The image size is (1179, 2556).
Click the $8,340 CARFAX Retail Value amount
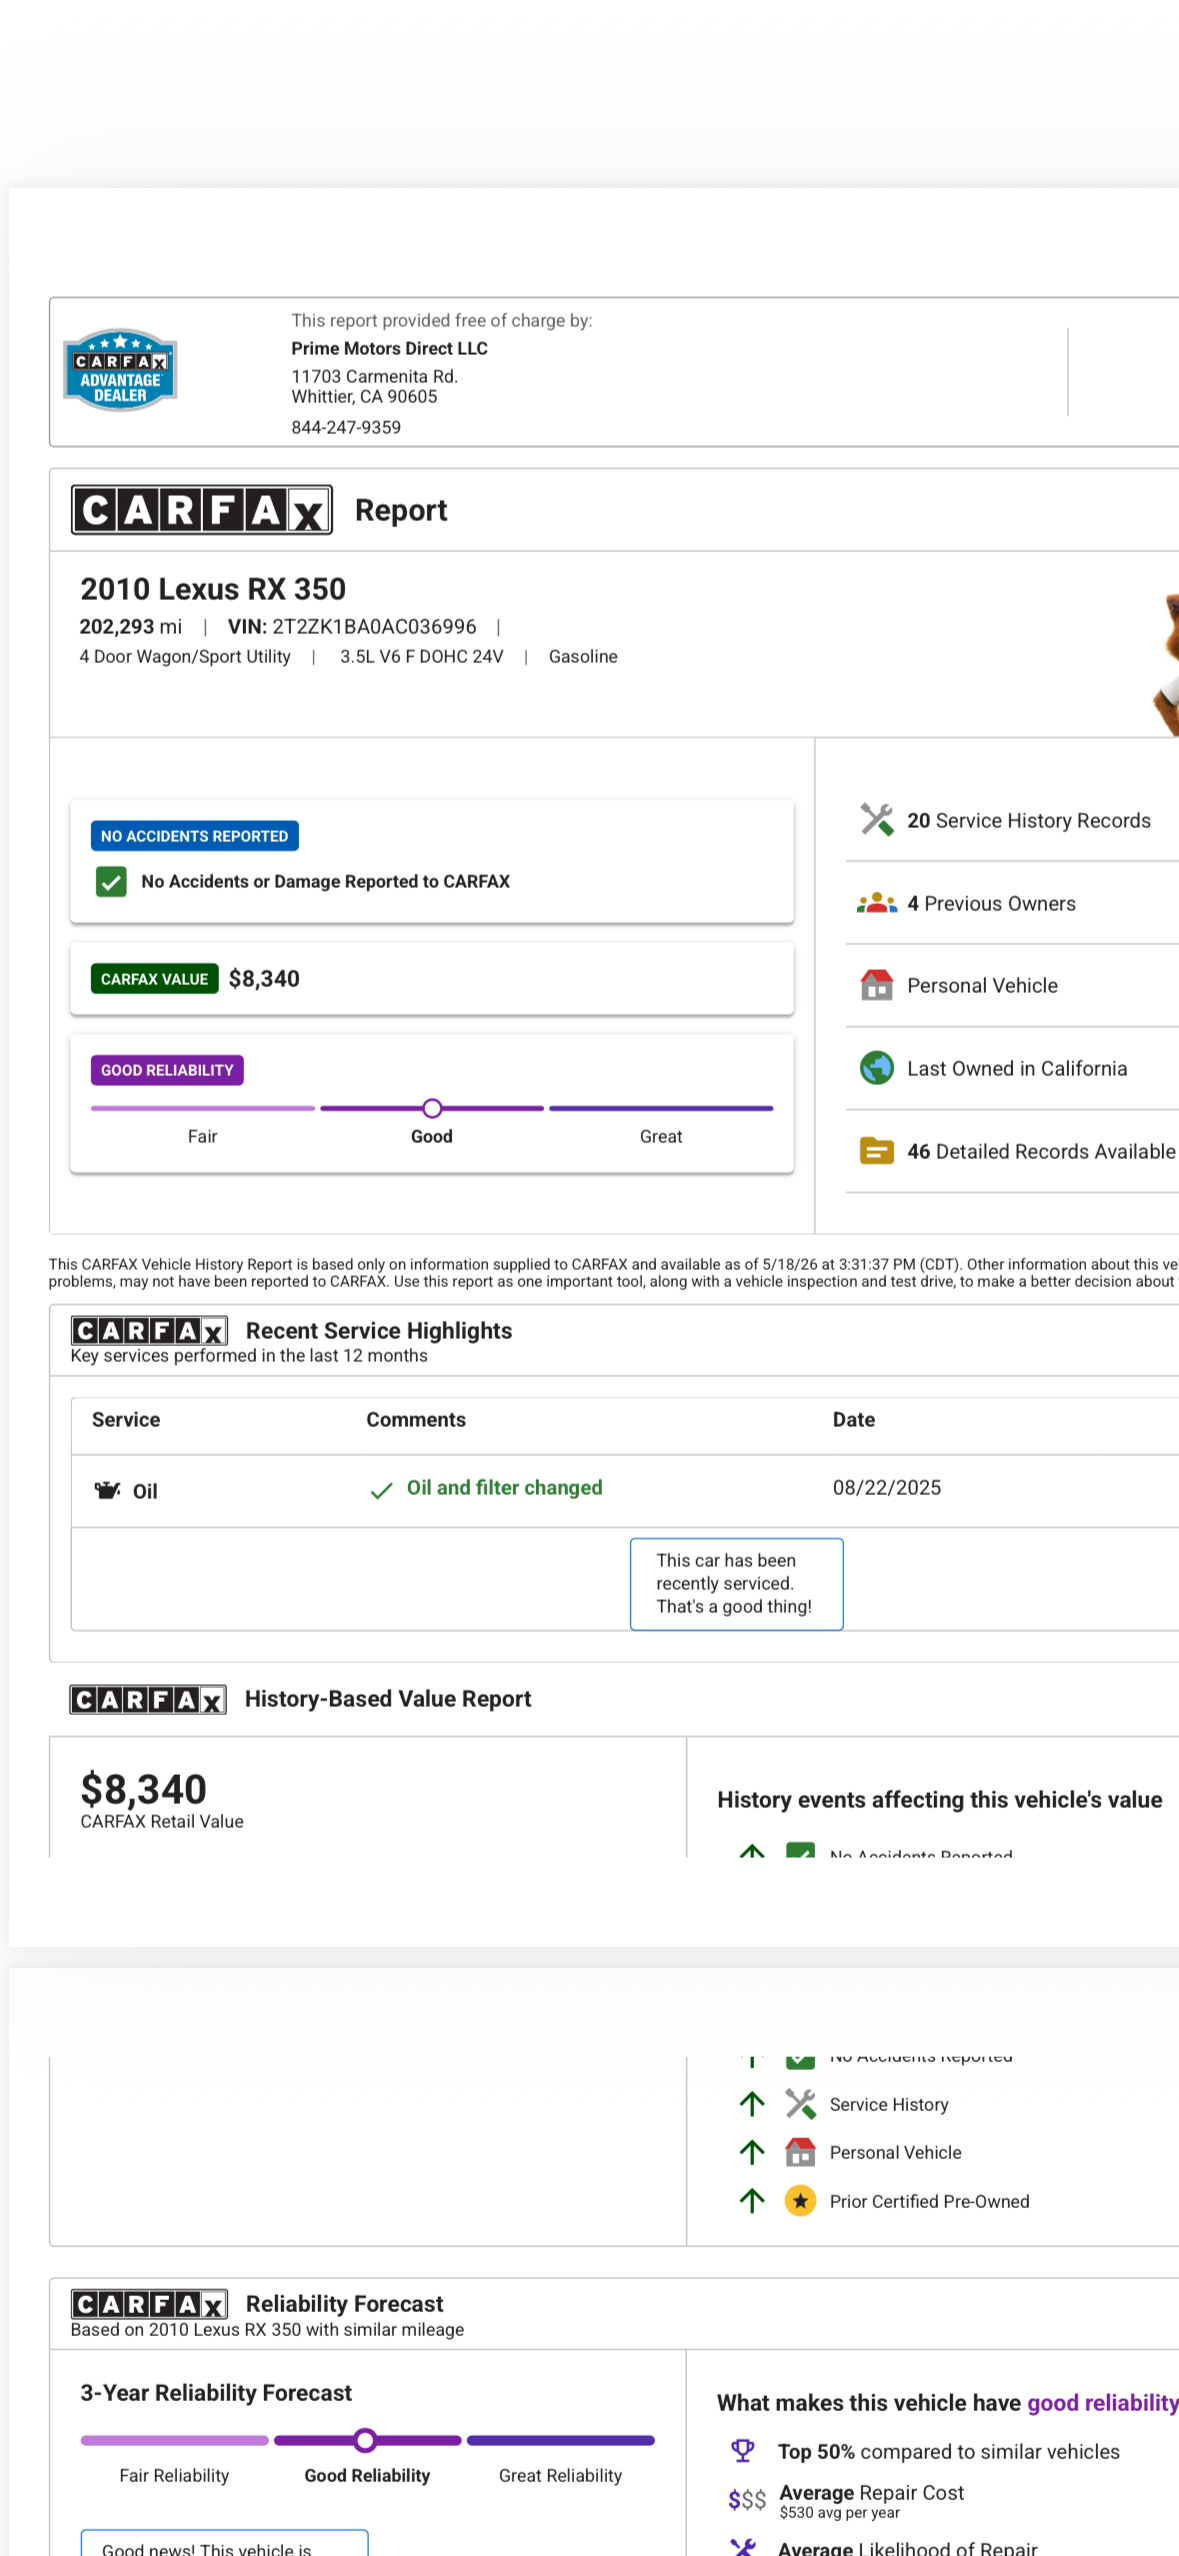(143, 1789)
